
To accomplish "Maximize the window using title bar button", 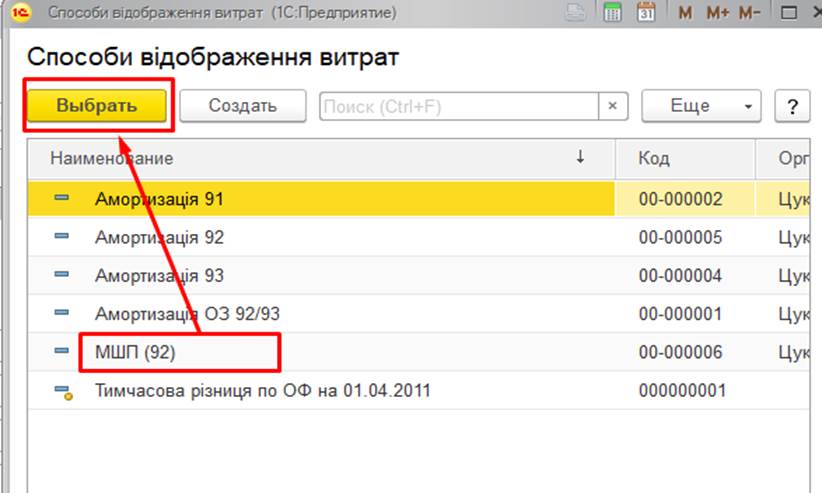I will point(790,13).
